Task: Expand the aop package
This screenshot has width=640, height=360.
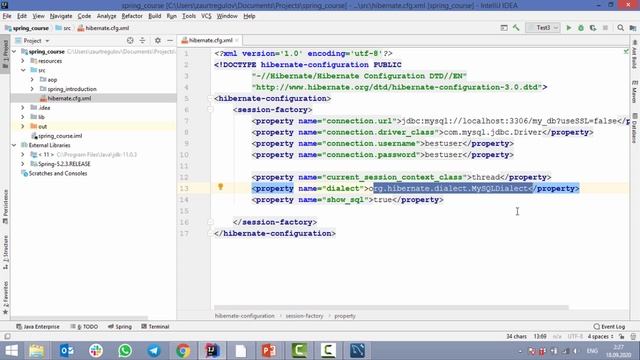Action: (x=32, y=80)
